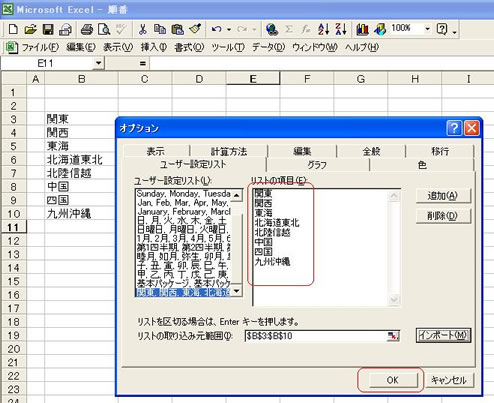Open the Undo history dropdown arrow
This screenshot has width=494, height=403.
(x=229, y=29)
